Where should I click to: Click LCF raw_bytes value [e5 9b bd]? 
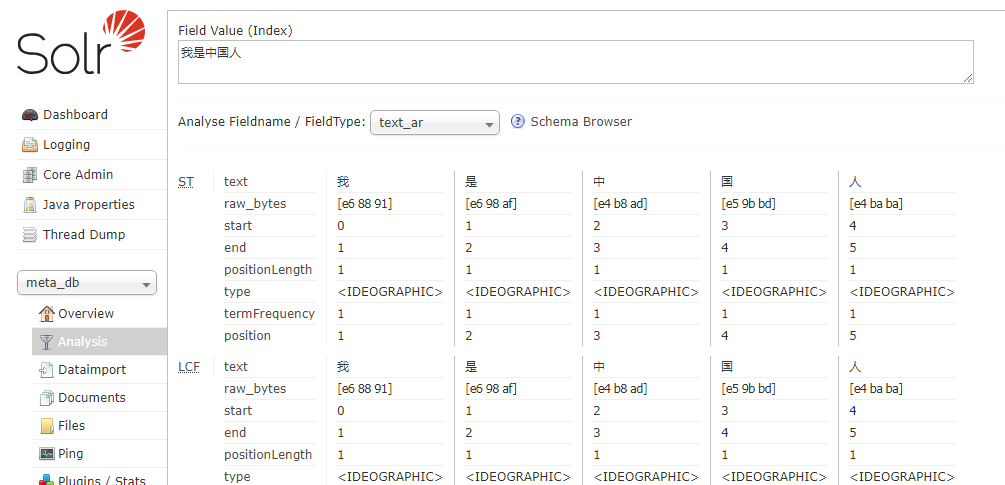point(749,389)
